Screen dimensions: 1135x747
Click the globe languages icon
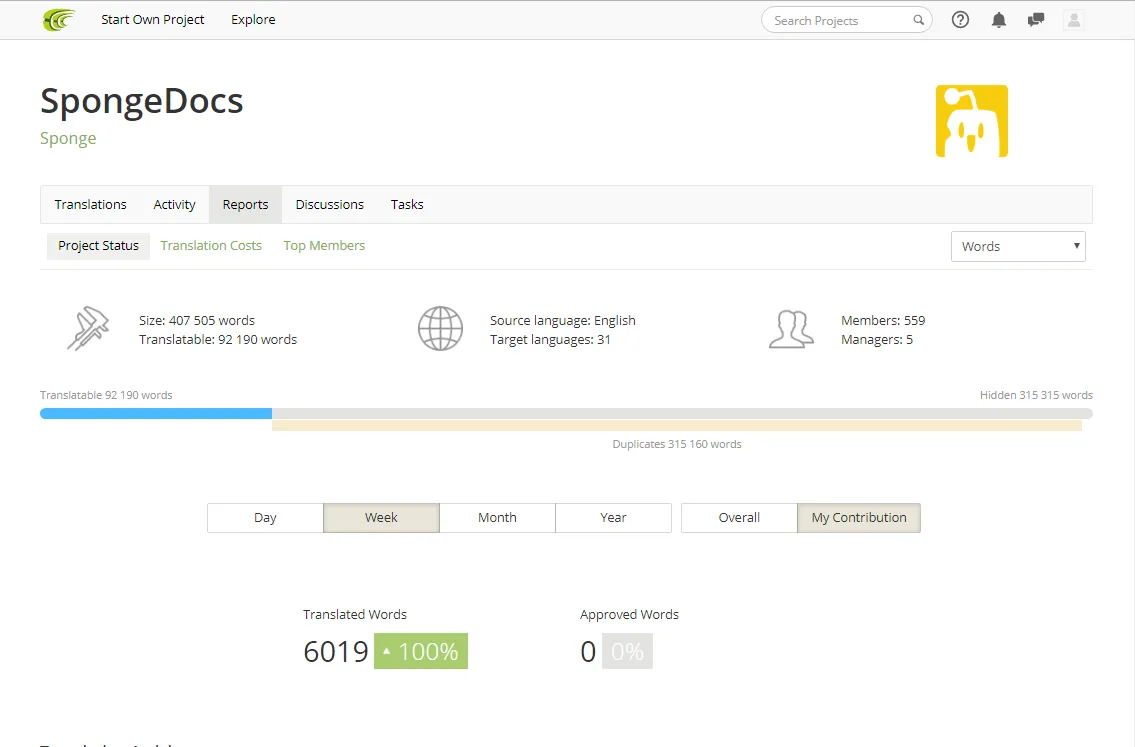coord(440,329)
